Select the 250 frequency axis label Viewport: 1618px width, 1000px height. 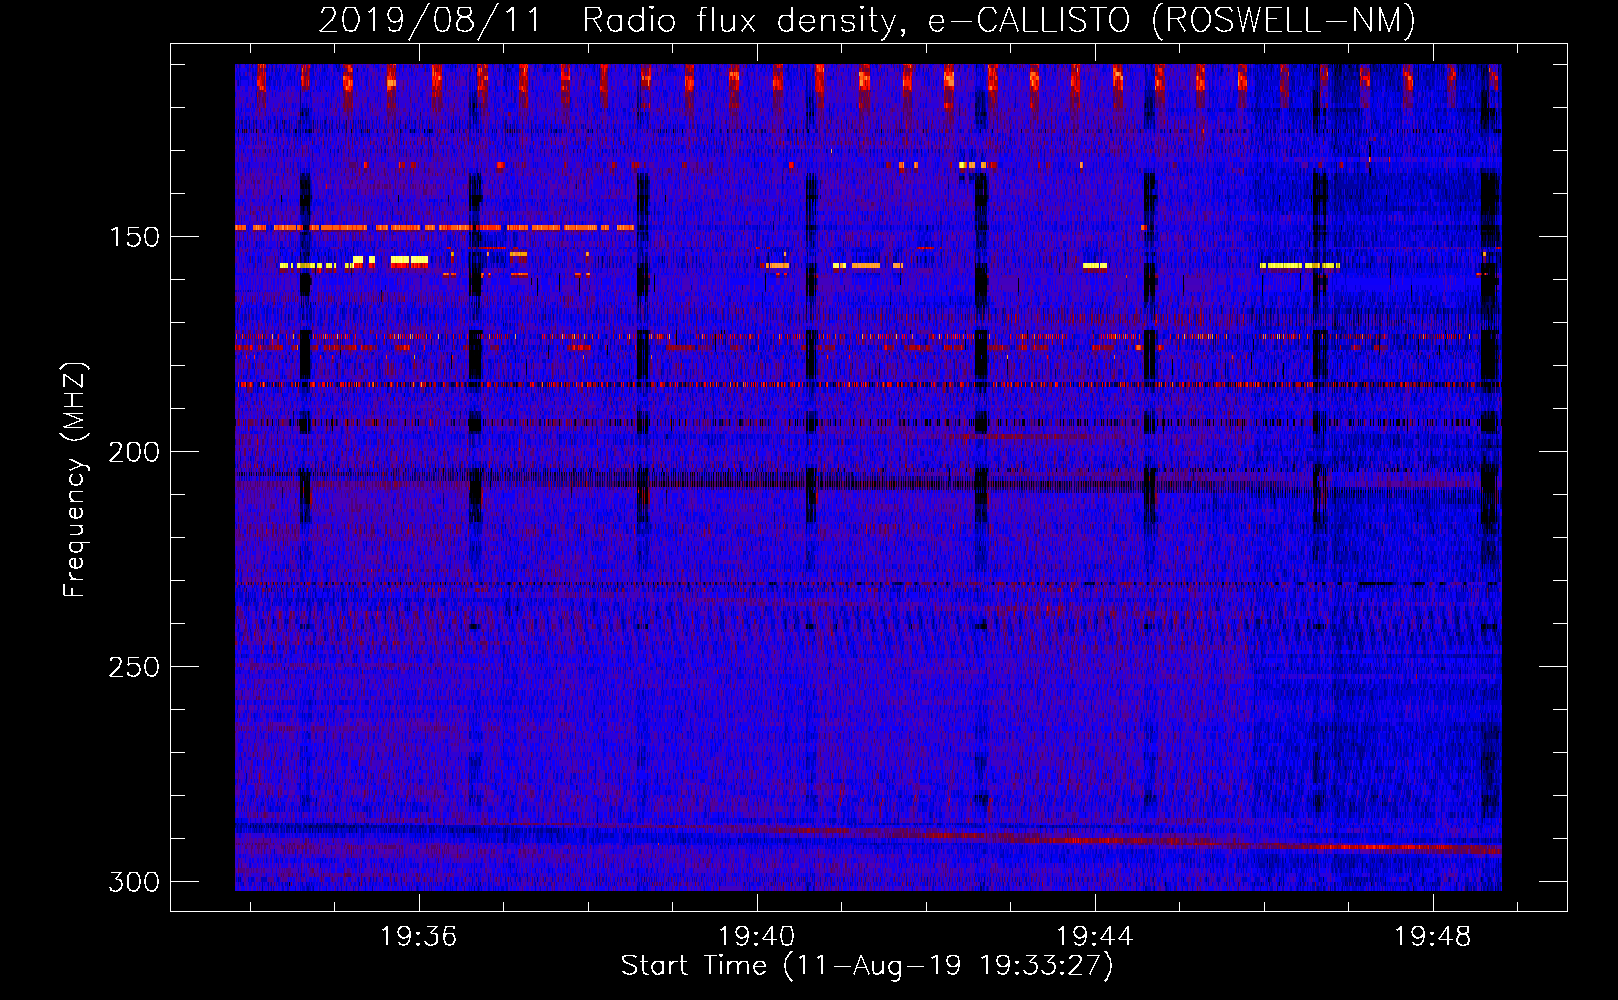tap(134, 667)
